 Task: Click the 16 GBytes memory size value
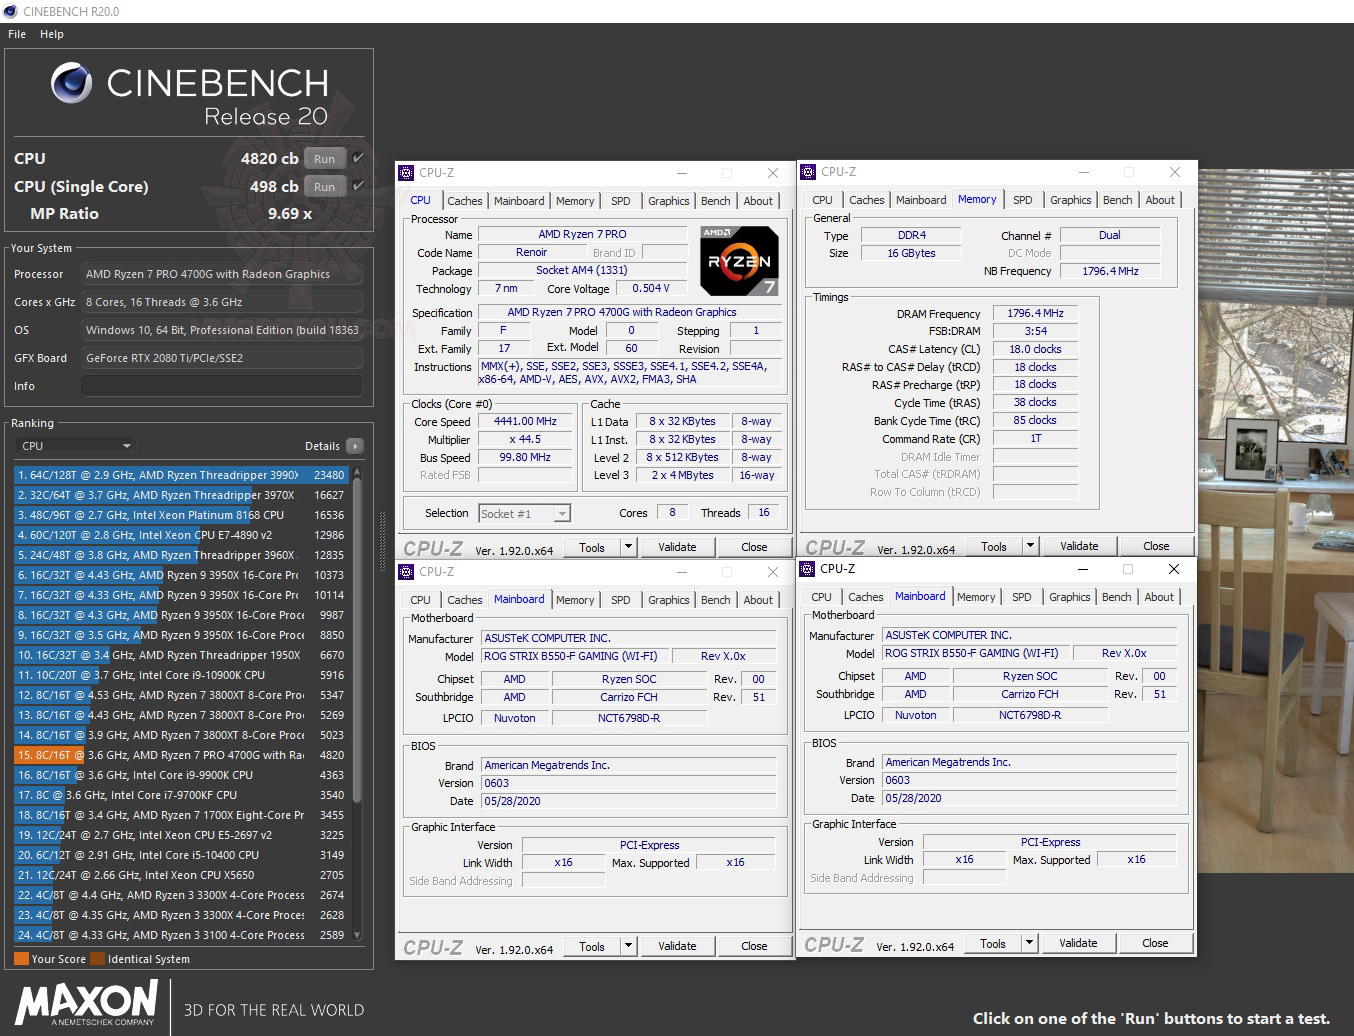coord(911,253)
